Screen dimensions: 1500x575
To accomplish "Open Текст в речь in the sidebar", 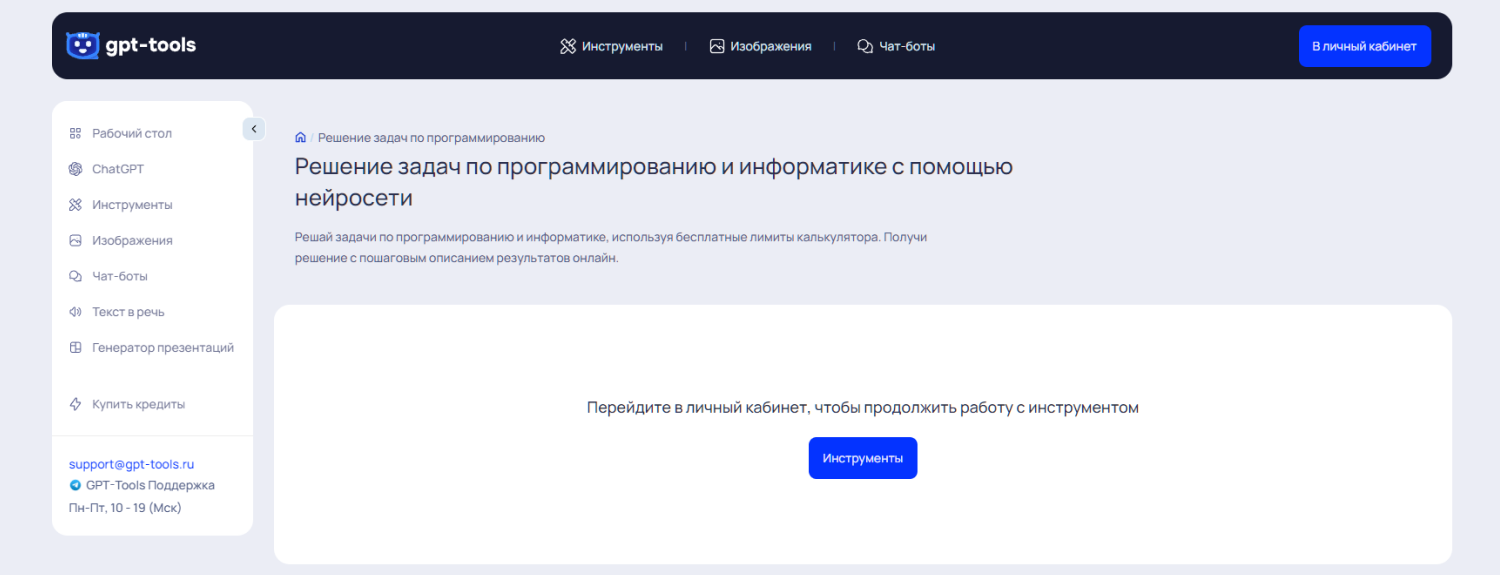I will pyautogui.click(x=128, y=312).
